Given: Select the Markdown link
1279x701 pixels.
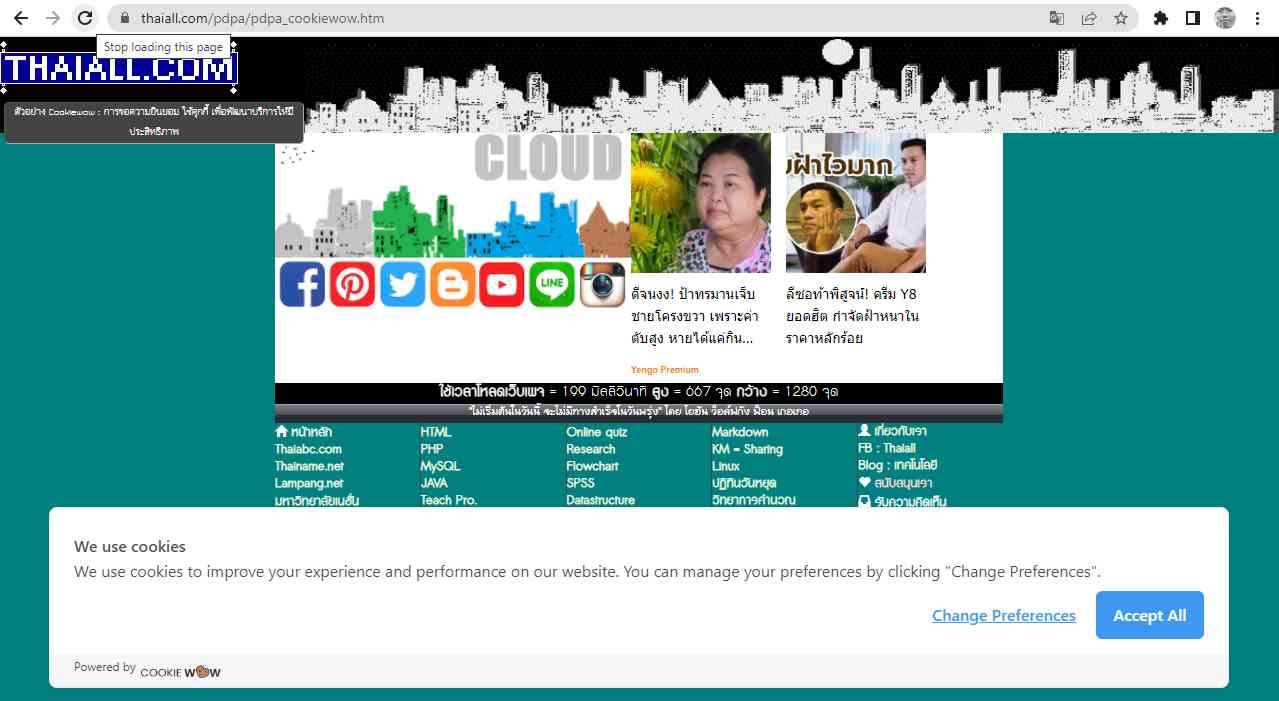Looking at the screenshot, I should pyautogui.click(x=740, y=432).
